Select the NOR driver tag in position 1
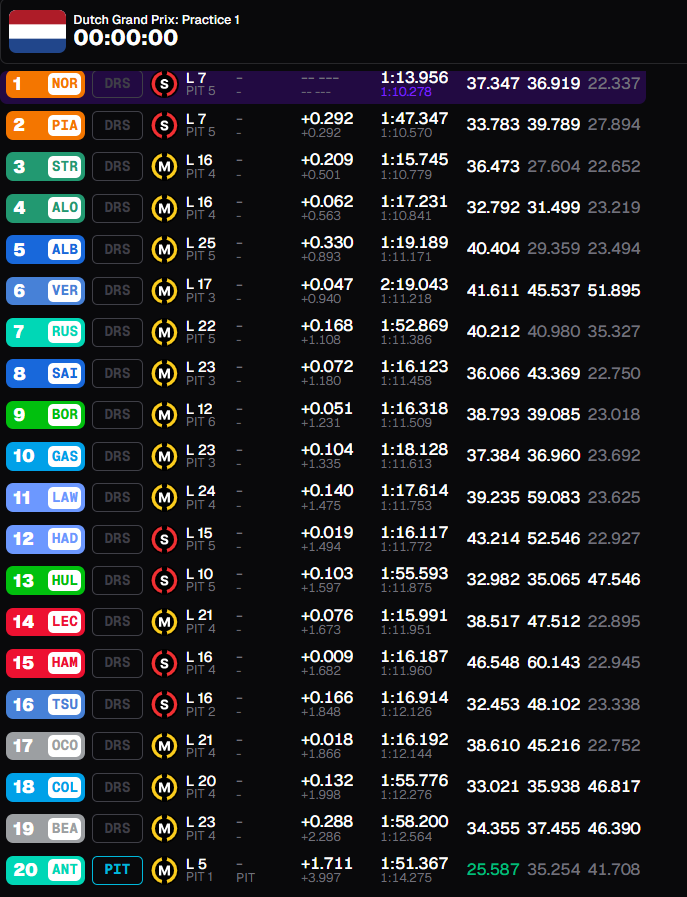This screenshot has width=687, height=897. tap(45, 84)
